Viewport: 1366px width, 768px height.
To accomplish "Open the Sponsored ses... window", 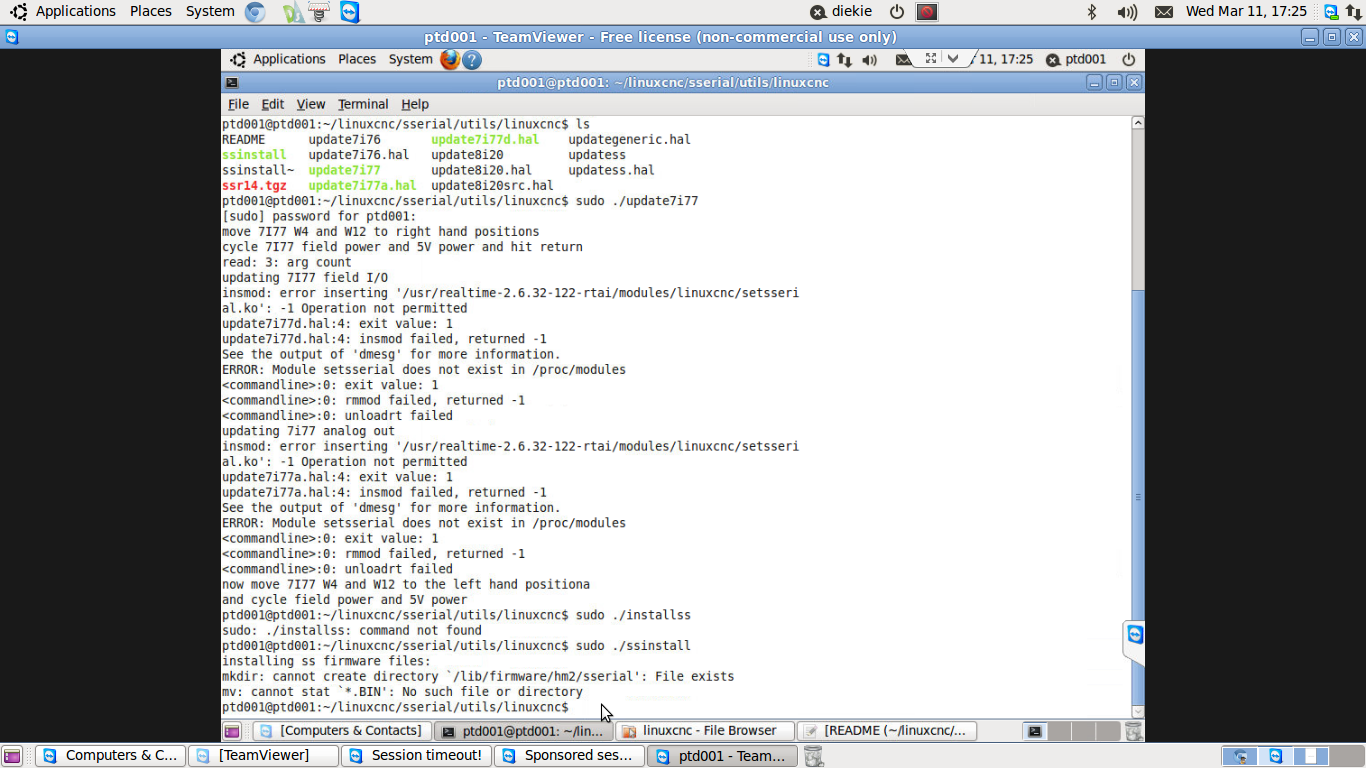I will [x=569, y=756].
